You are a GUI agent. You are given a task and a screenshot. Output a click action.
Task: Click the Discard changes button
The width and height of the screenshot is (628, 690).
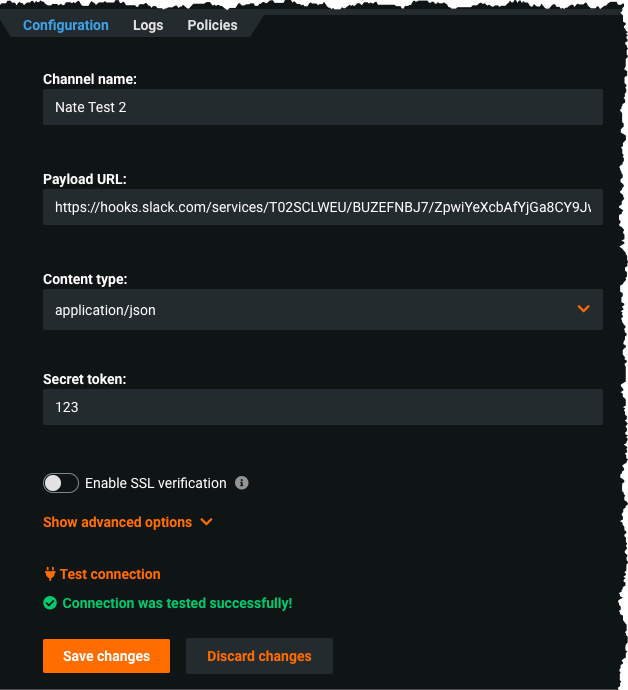259,656
